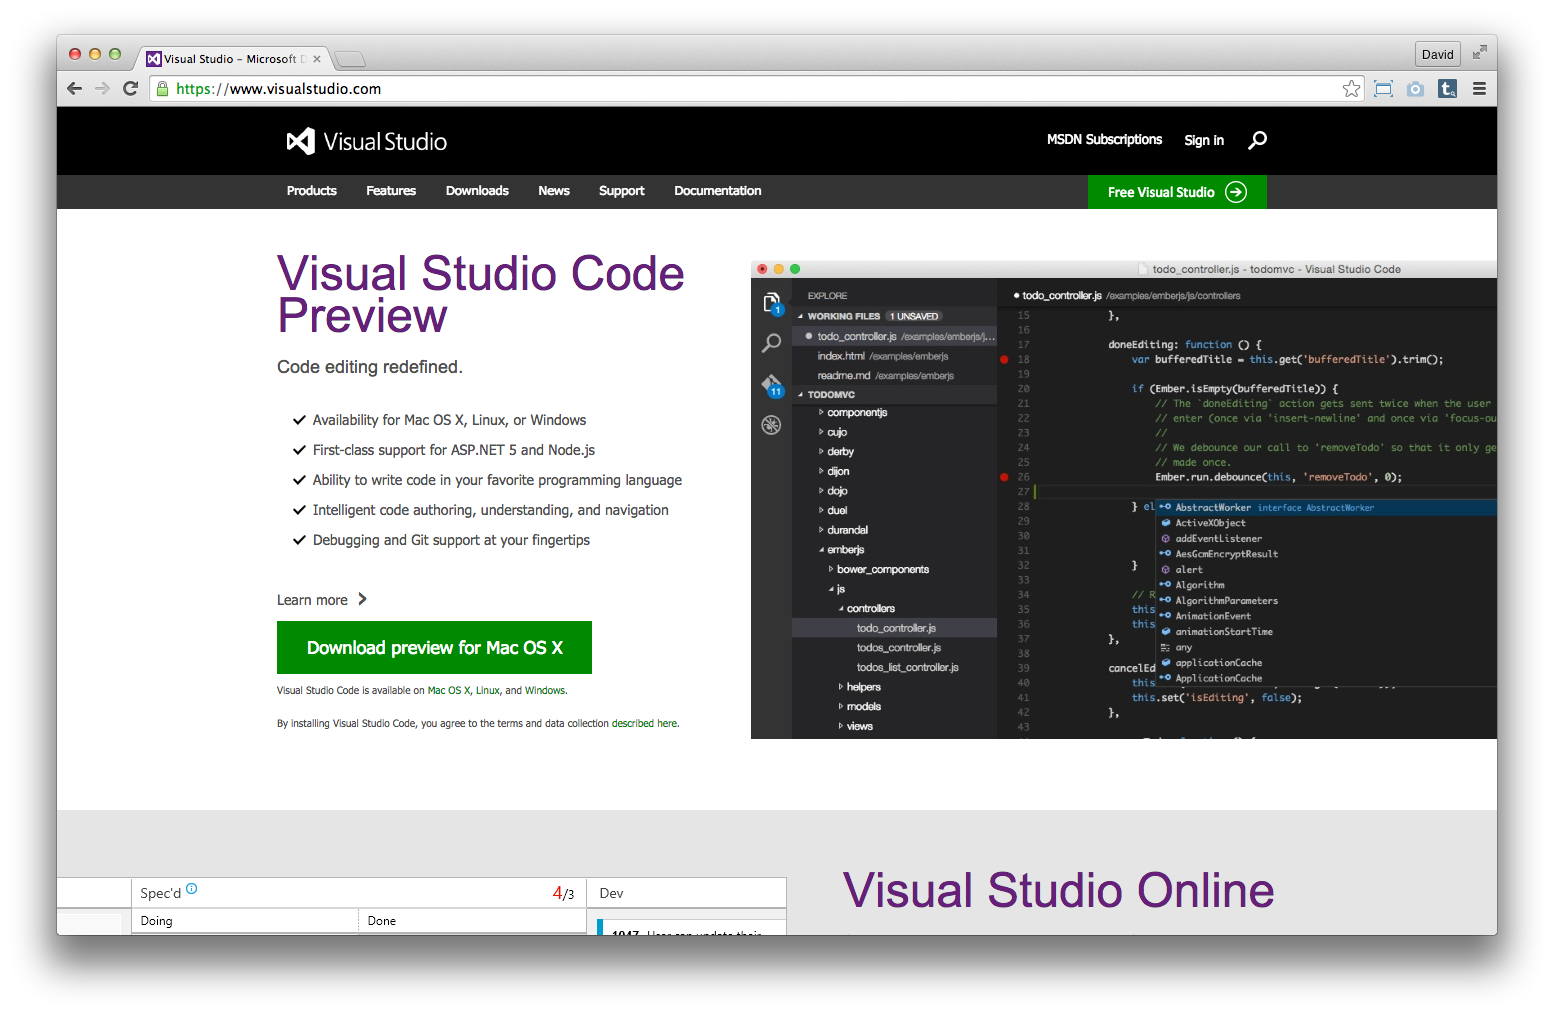Click the arrow circle on Free Visual Studio
1554x1014 pixels.
point(1236,192)
